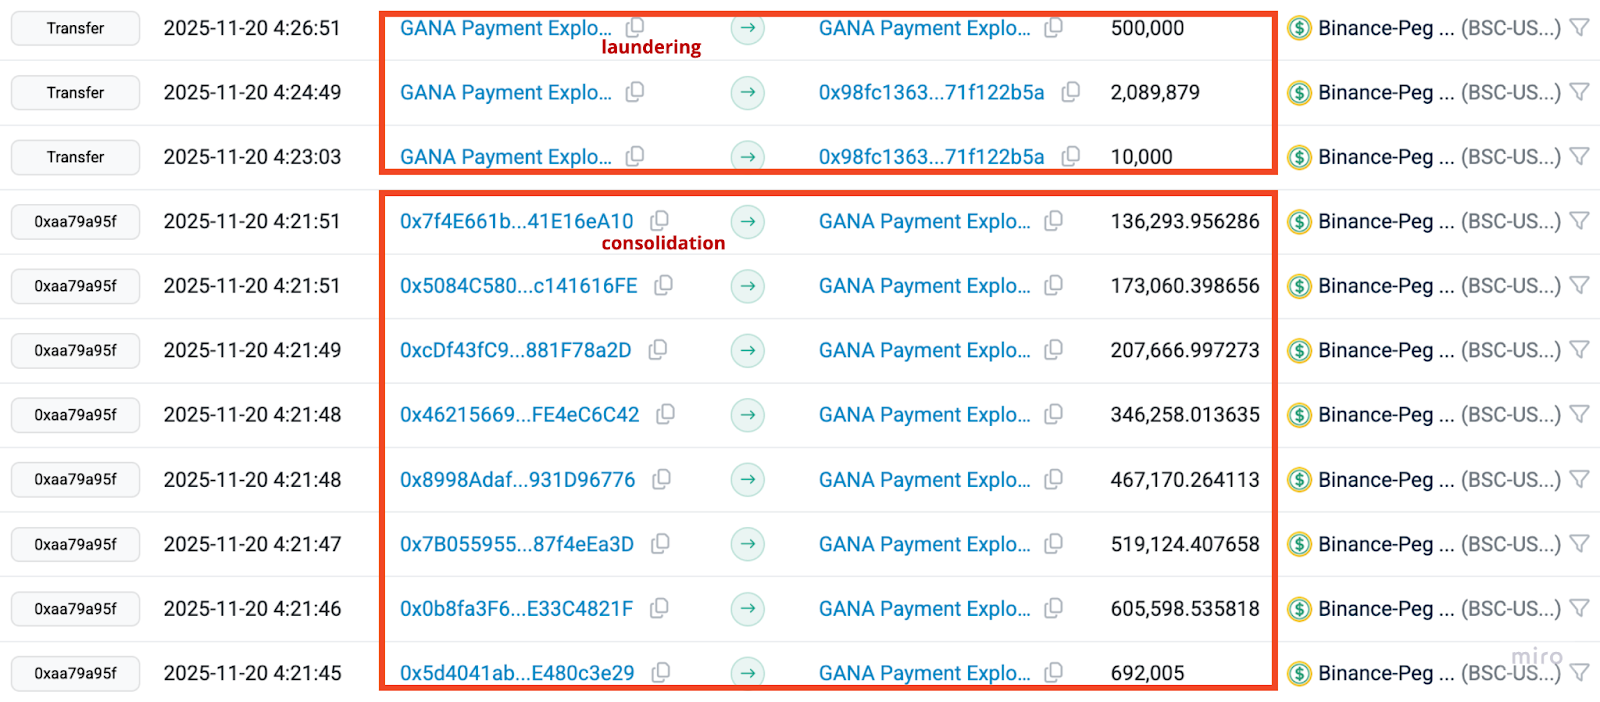Filter by token in the 467,170.264113 row
Screen dimensions: 1600x702
(x=1579, y=479)
